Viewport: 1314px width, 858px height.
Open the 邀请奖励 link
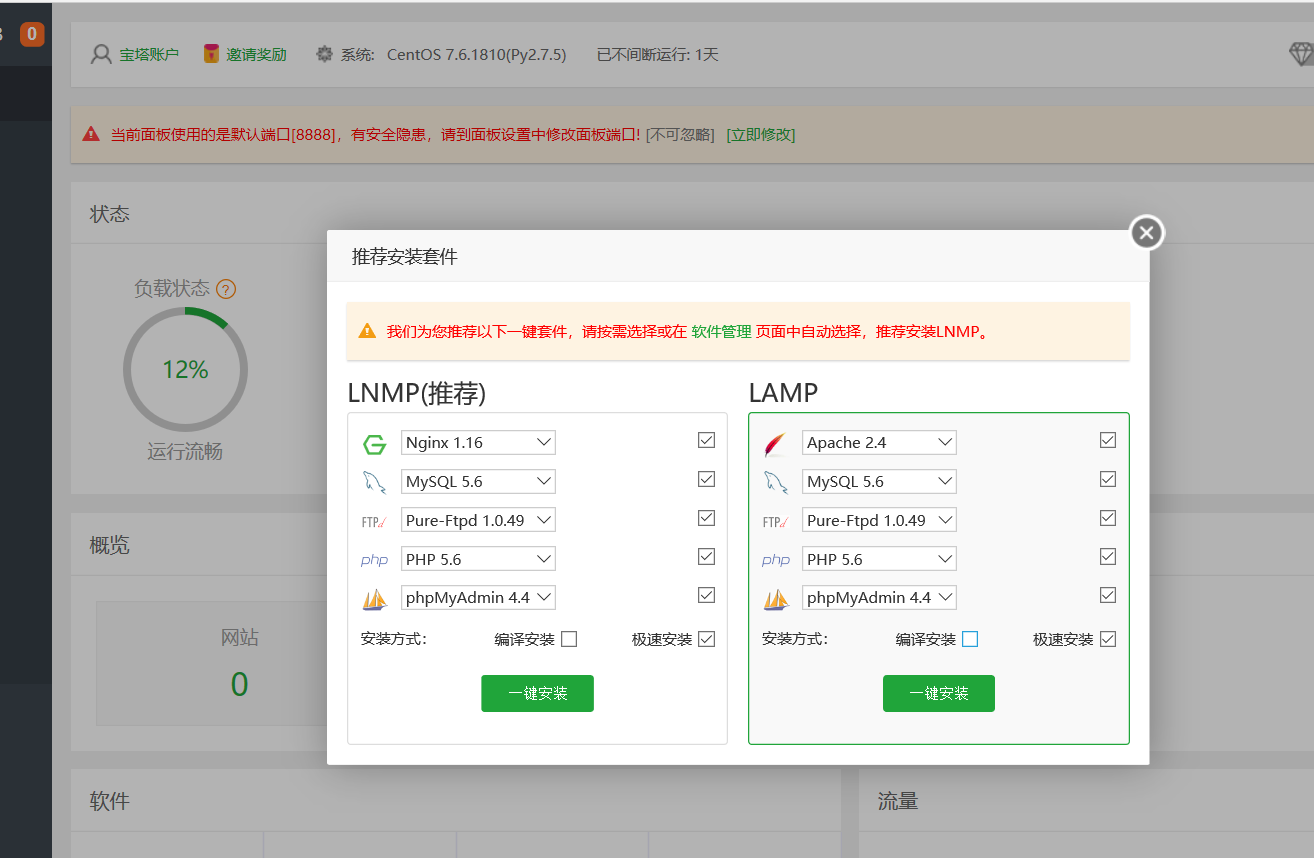(256, 54)
